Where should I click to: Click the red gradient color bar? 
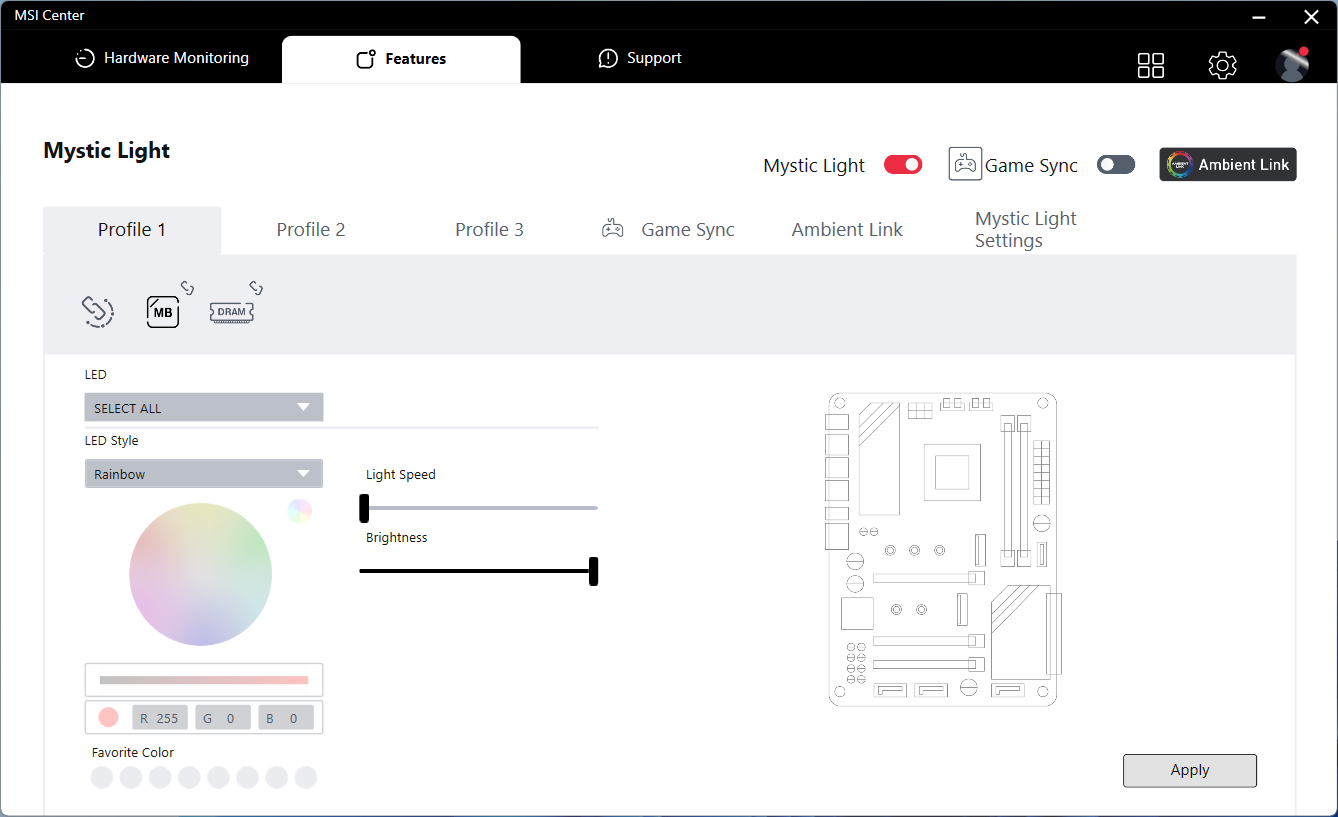click(204, 680)
